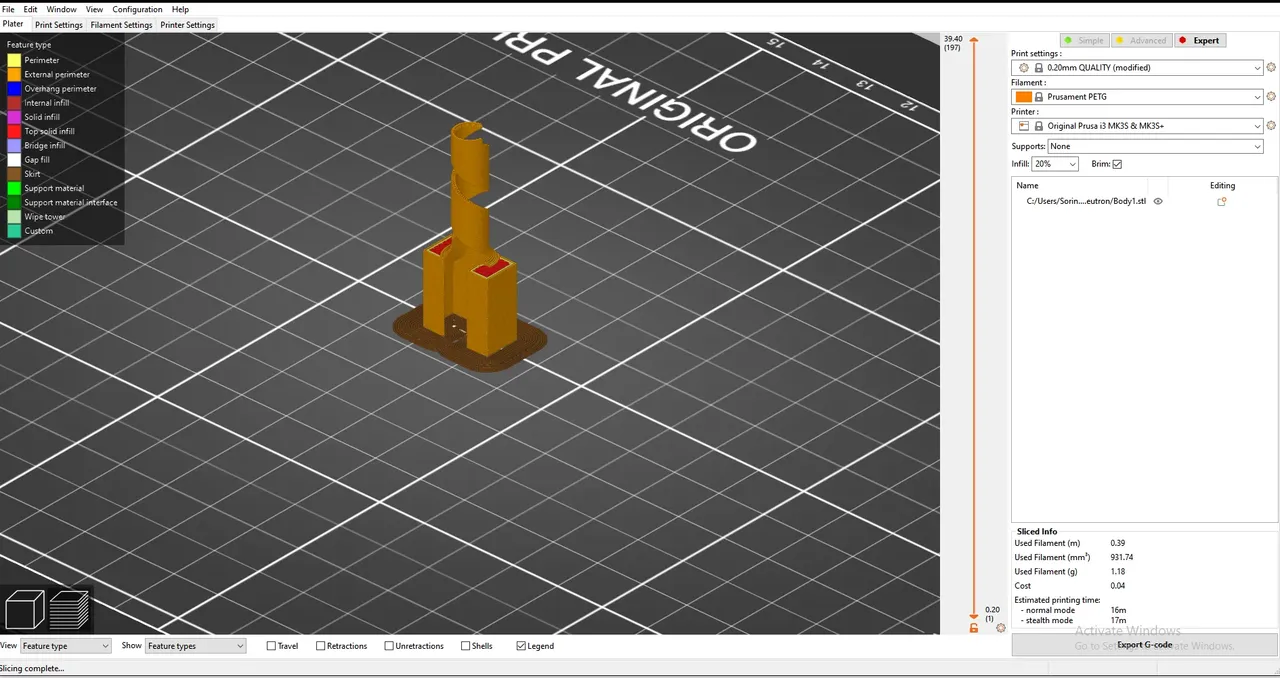Open settings cog beside filament dropdown
This screenshot has width=1280, height=678.
(x=1271, y=97)
